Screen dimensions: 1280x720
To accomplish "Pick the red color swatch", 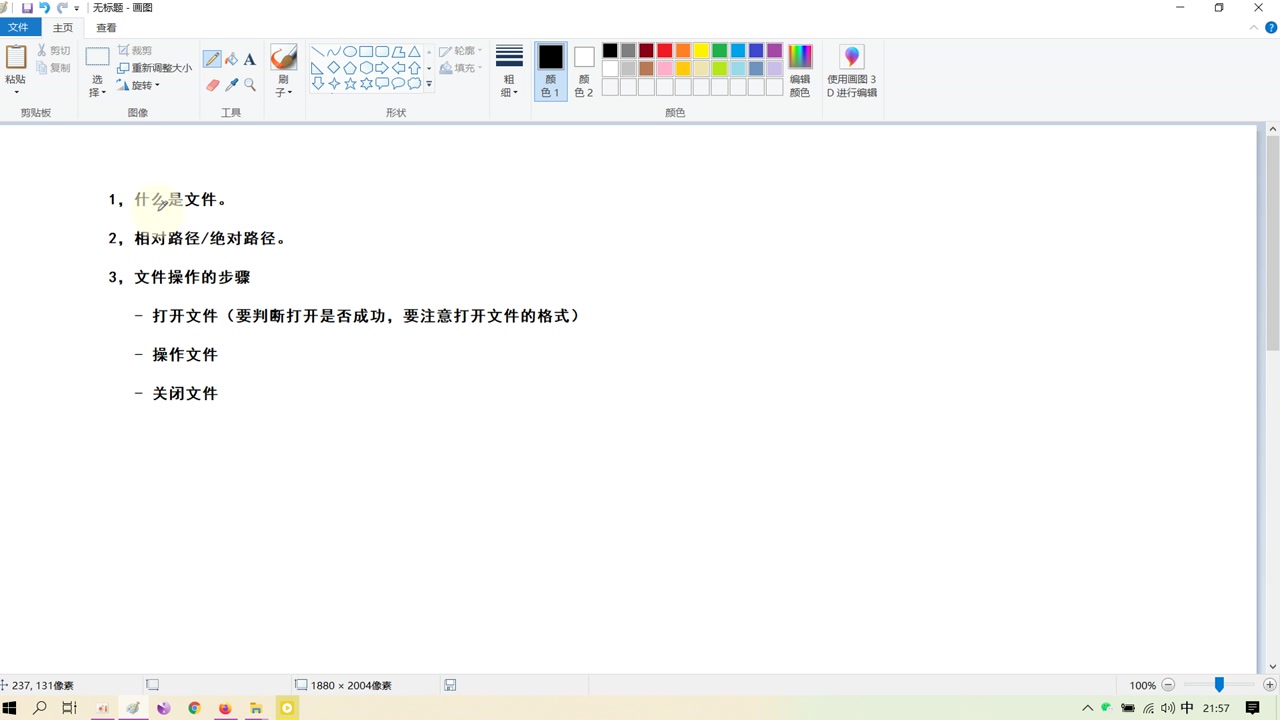I will coord(665,51).
